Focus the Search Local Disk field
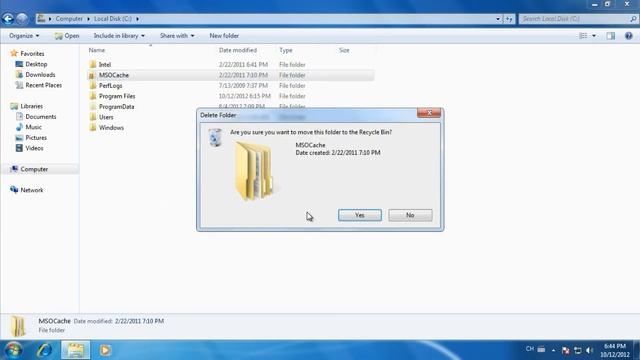Screen dimensions: 640x360 573,19
